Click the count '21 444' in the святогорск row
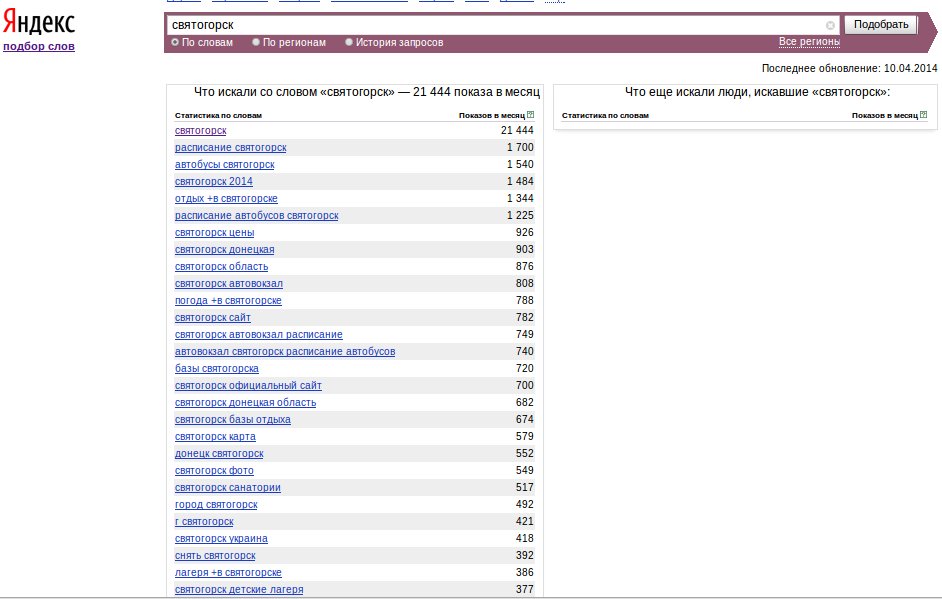 pos(517,130)
